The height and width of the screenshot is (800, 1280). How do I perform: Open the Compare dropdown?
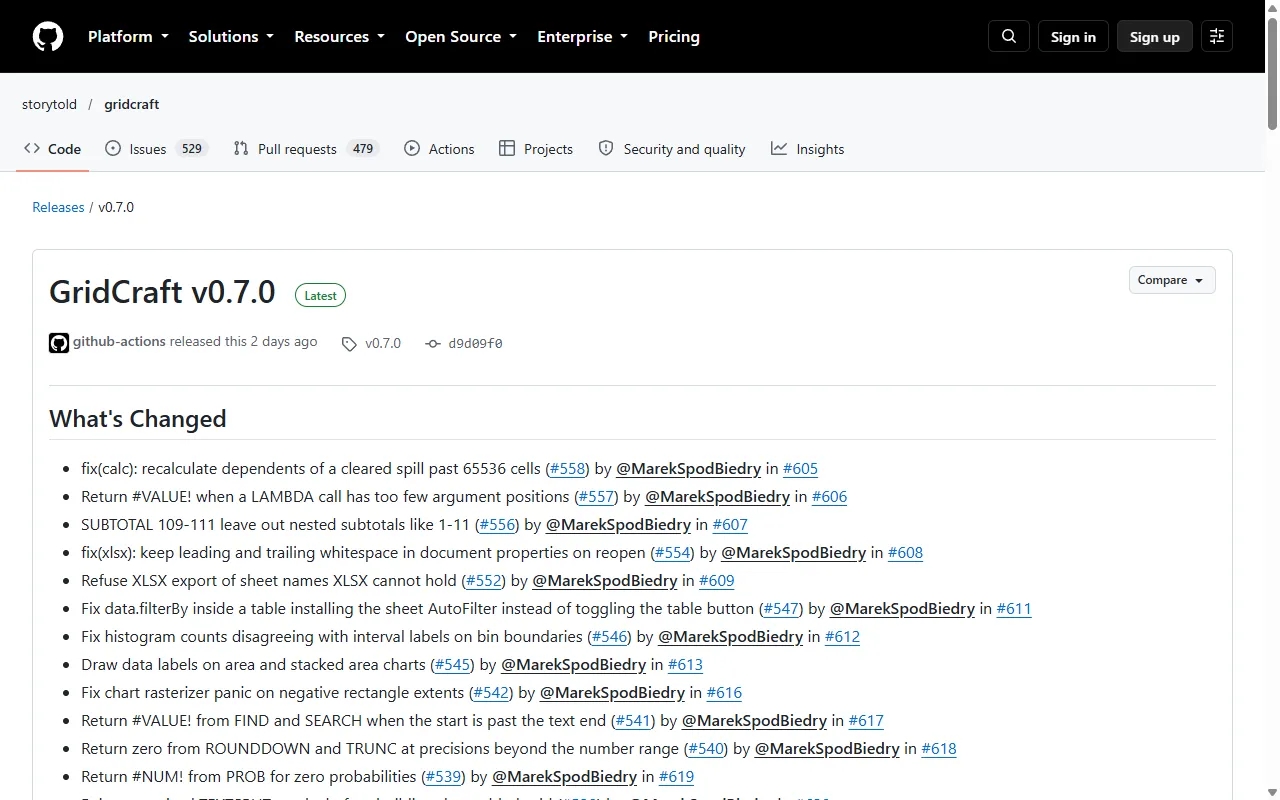point(1172,280)
